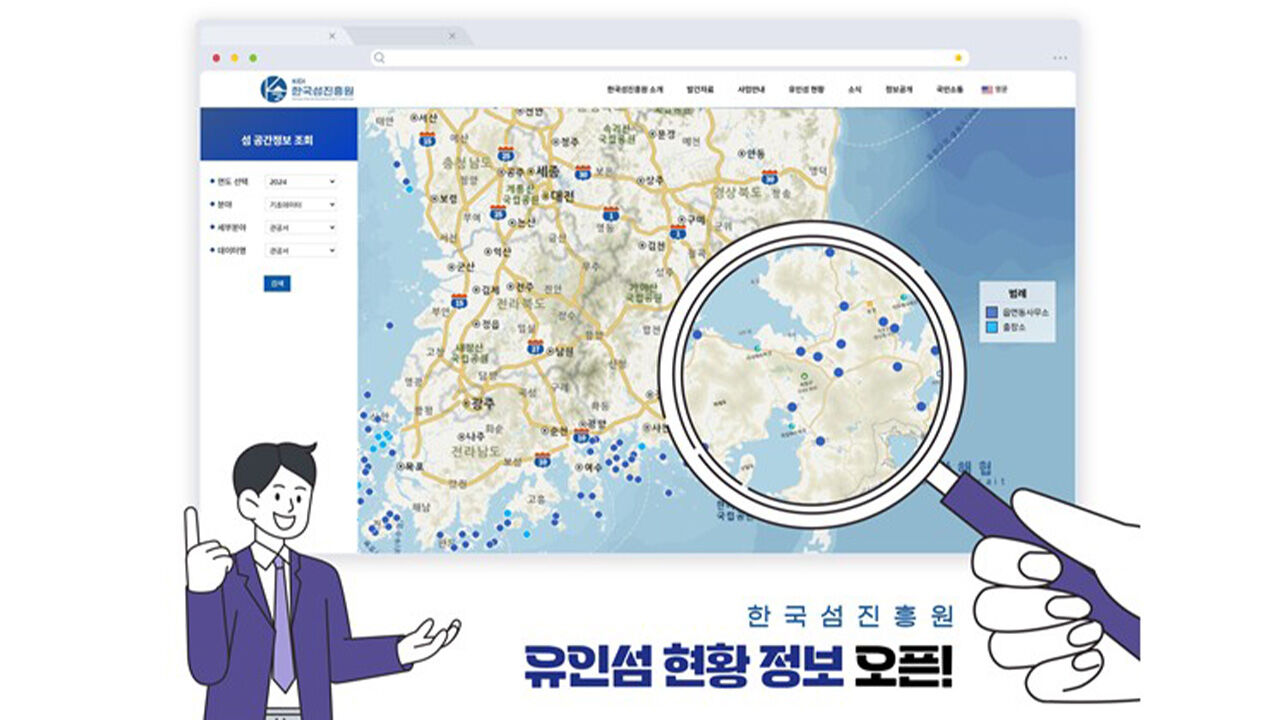Open the browser three-dot menu
The height and width of the screenshot is (720, 1280).
(1060, 58)
